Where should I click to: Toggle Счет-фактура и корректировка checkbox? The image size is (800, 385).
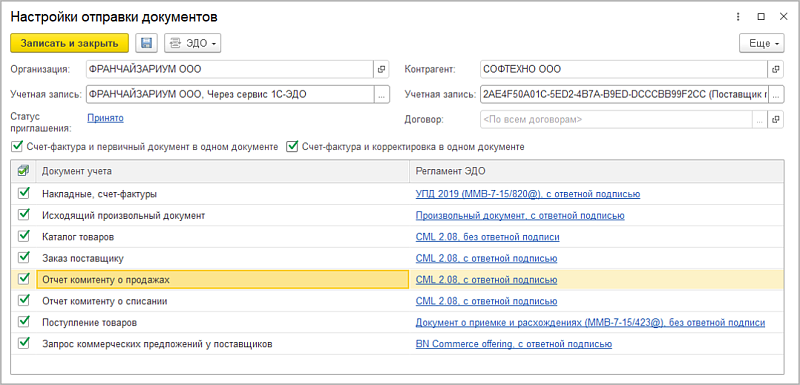click(x=292, y=147)
